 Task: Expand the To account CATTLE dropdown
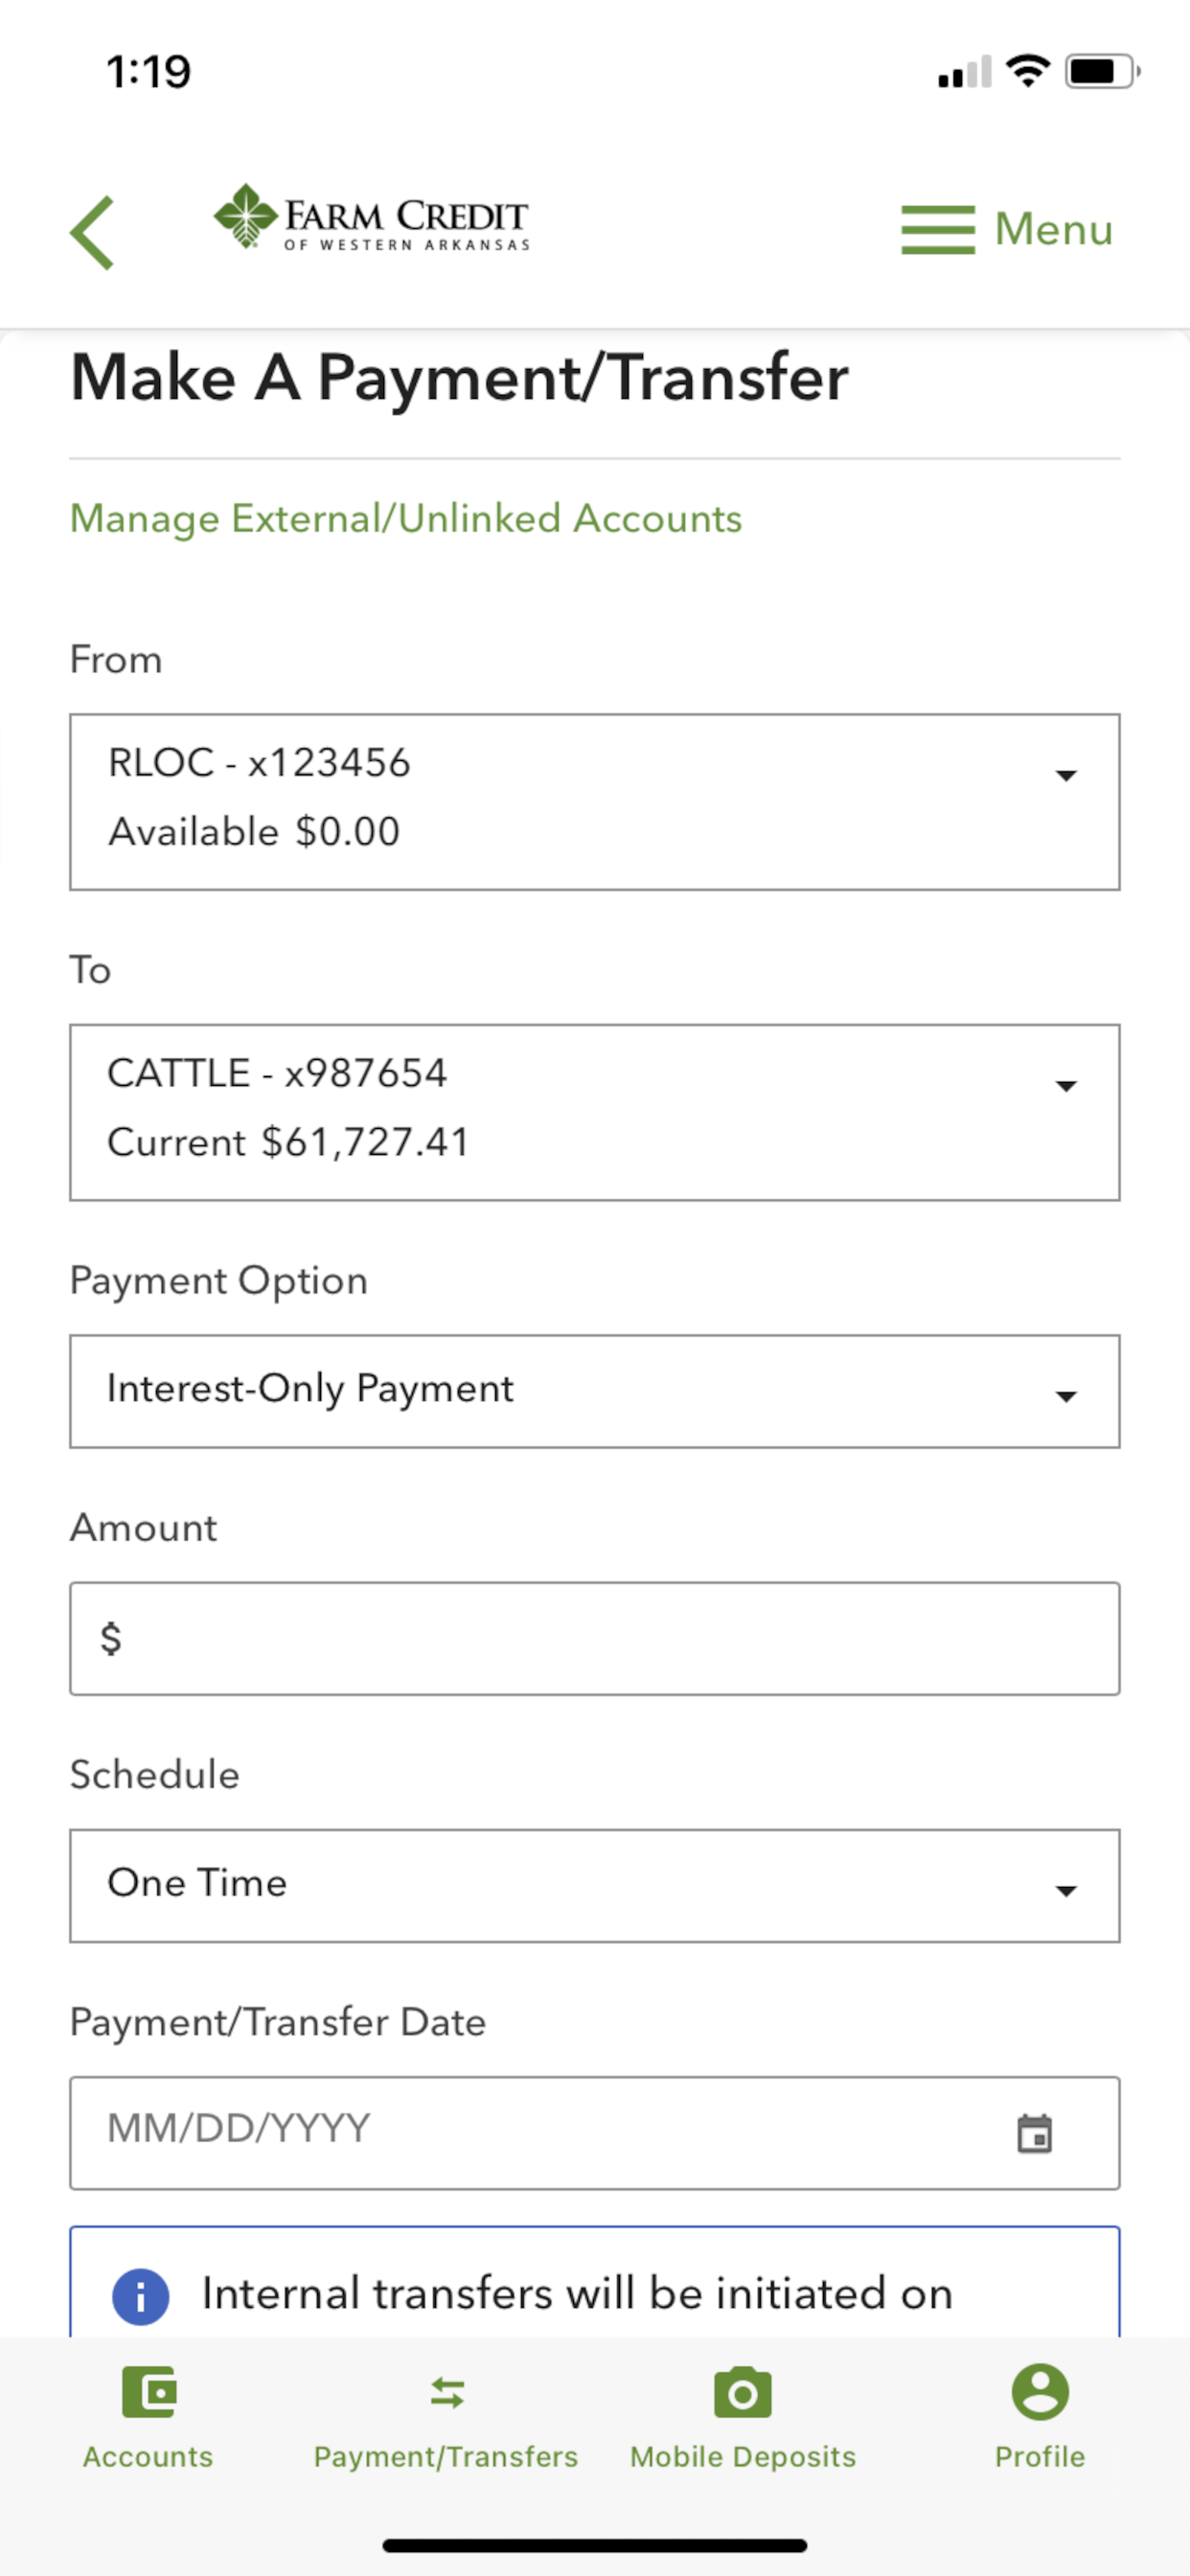tap(595, 1112)
